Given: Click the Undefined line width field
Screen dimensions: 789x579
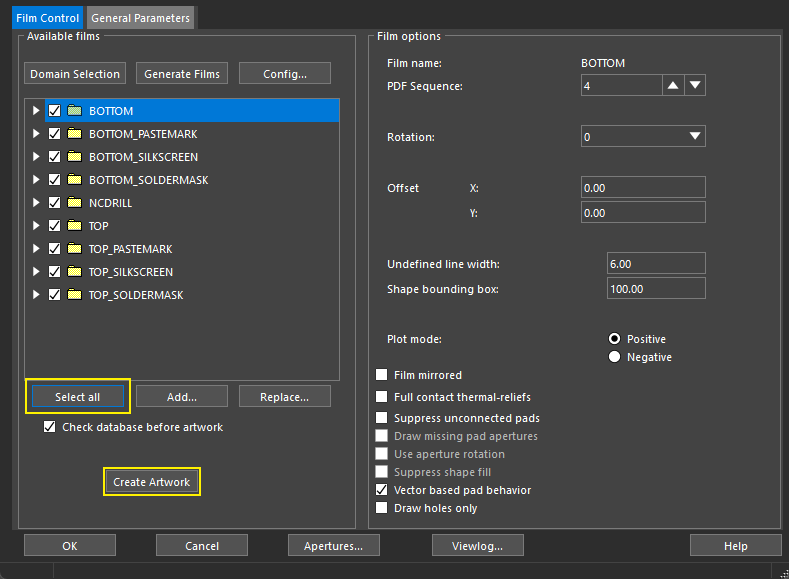Looking at the screenshot, I should point(656,264).
